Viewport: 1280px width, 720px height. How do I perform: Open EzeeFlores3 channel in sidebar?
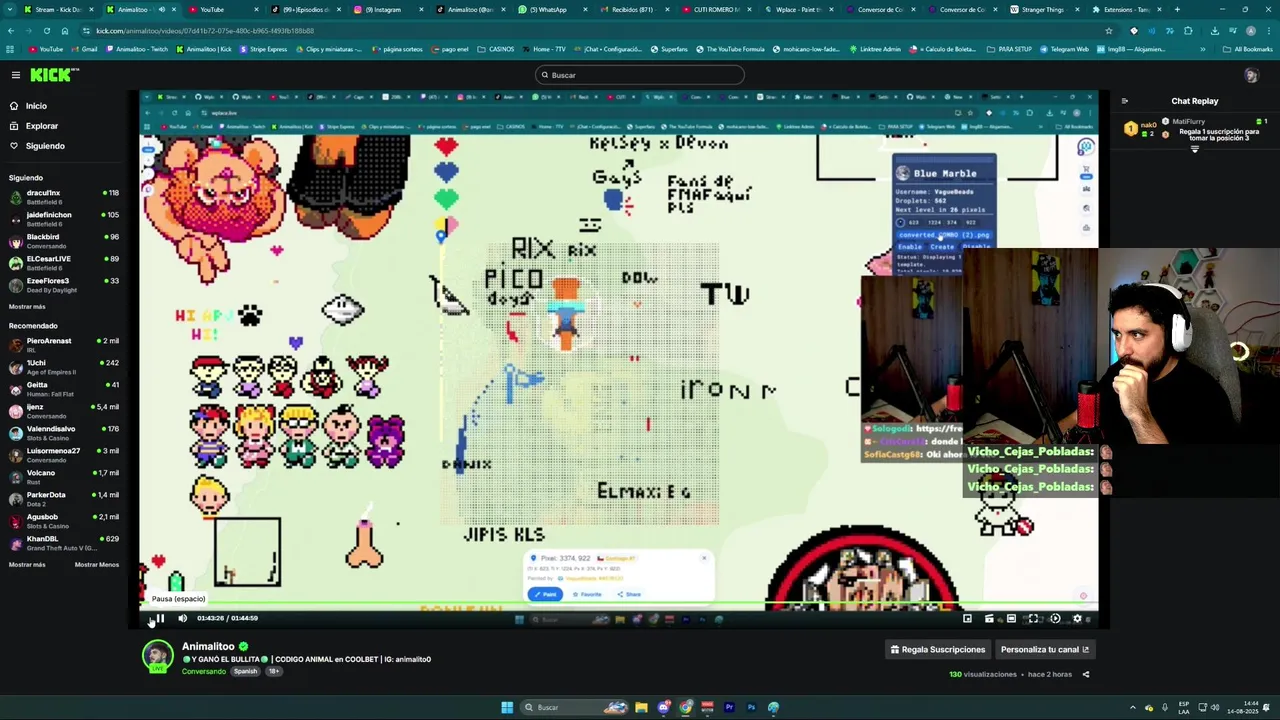64,284
